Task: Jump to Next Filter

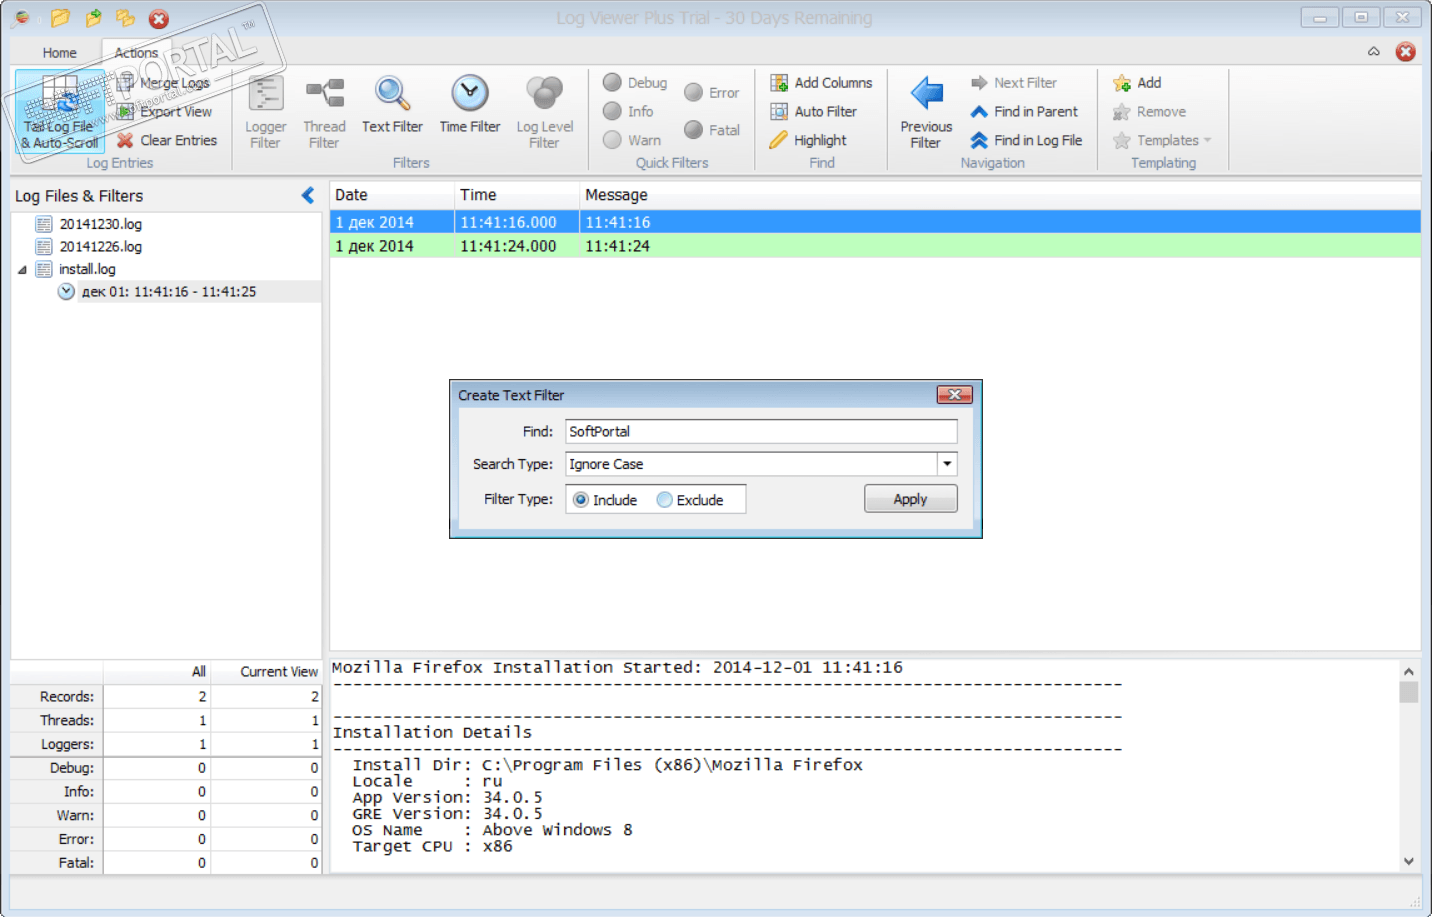Action: coord(1013,83)
